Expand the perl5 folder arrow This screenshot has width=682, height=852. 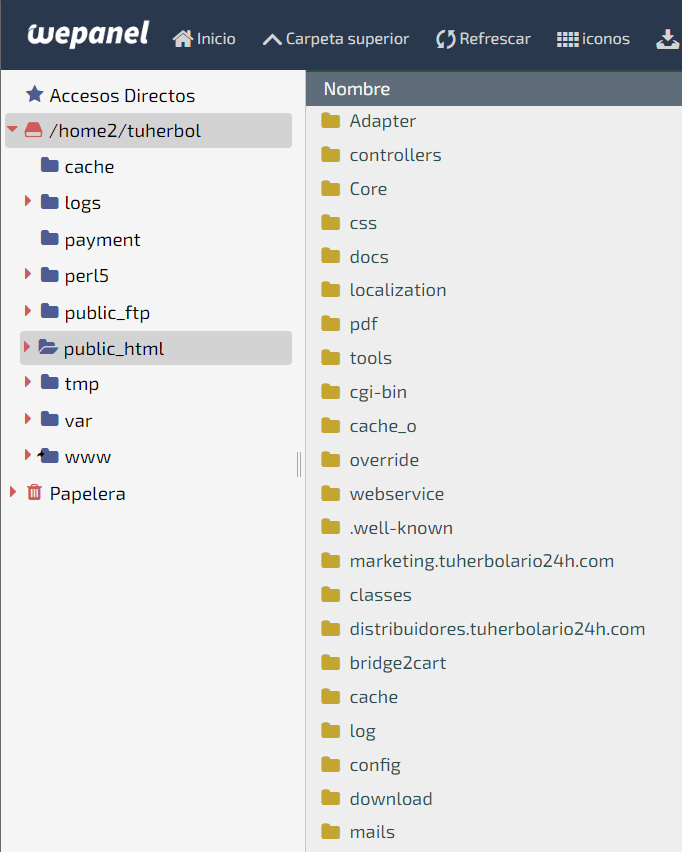pyautogui.click(x=27, y=274)
